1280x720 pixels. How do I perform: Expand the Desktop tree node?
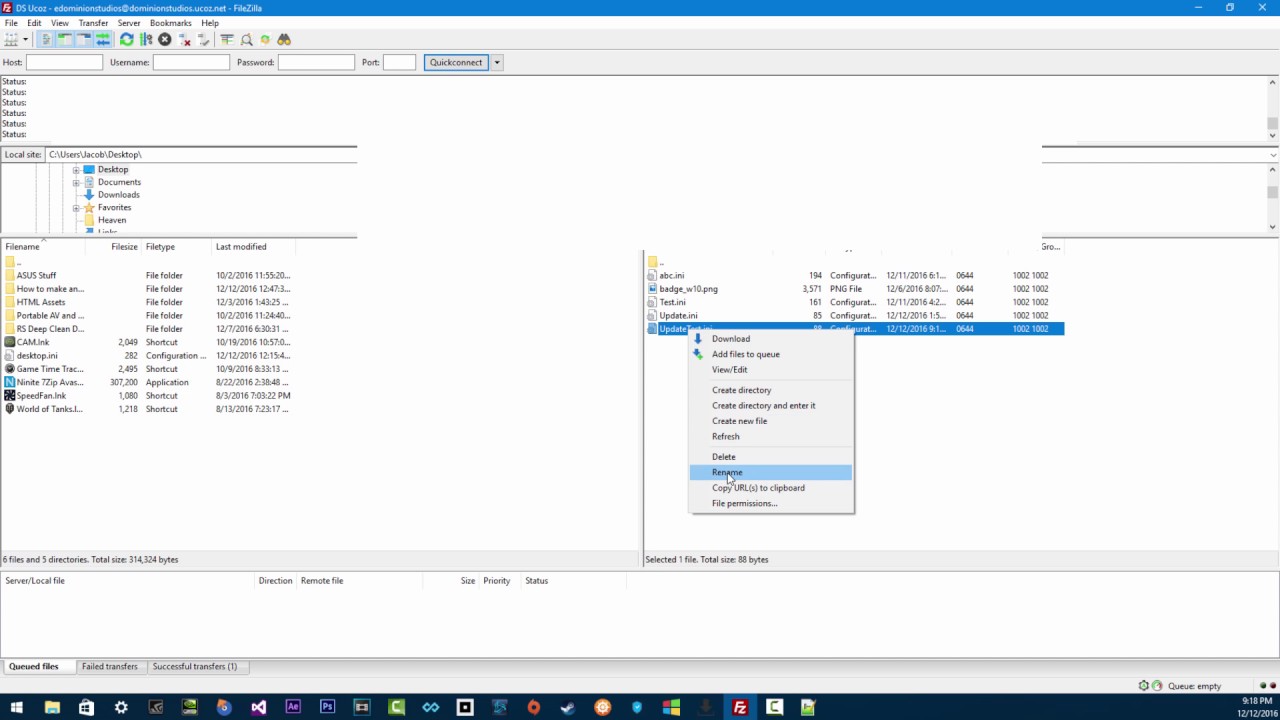click(x=76, y=170)
